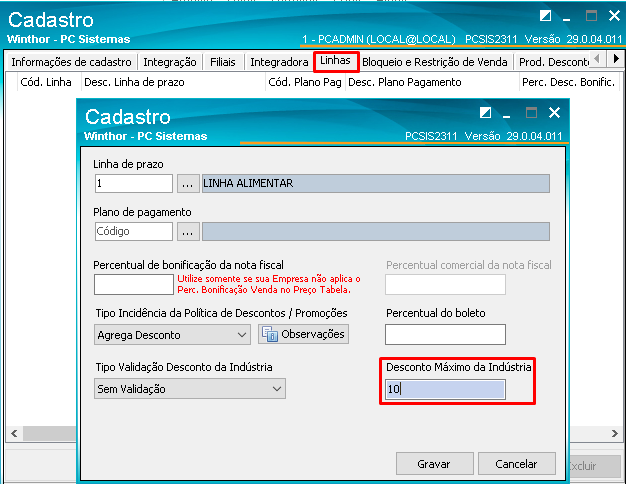Click the Plano de pagamento description field
The width and height of the screenshot is (626, 484).
pyautogui.click(x=376, y=231)
